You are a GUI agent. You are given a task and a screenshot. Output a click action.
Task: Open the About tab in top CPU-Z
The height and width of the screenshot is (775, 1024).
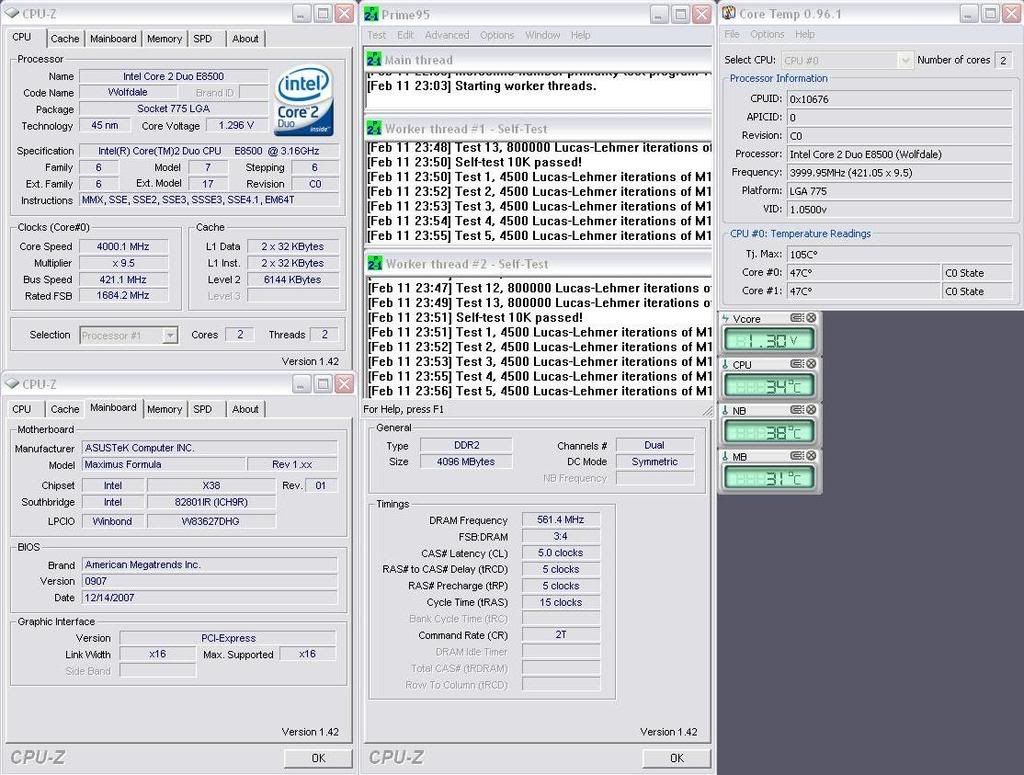click(245, 39)
